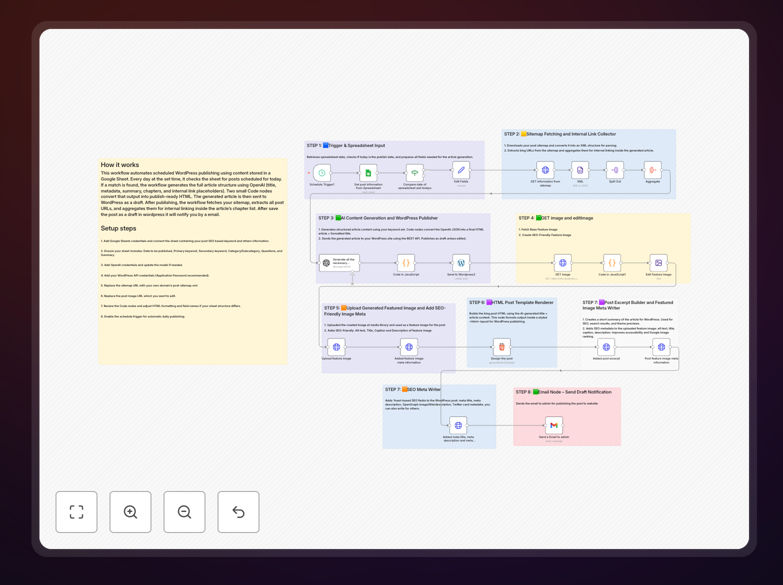Select the XML node
The image size is (783, 585).
580,170
